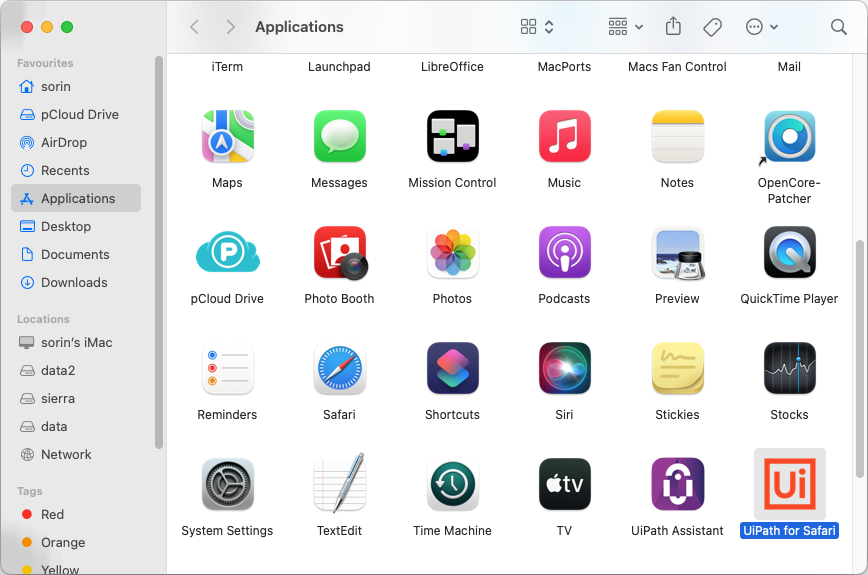Select the QuickTime Player icon

[x=789, y=253]
